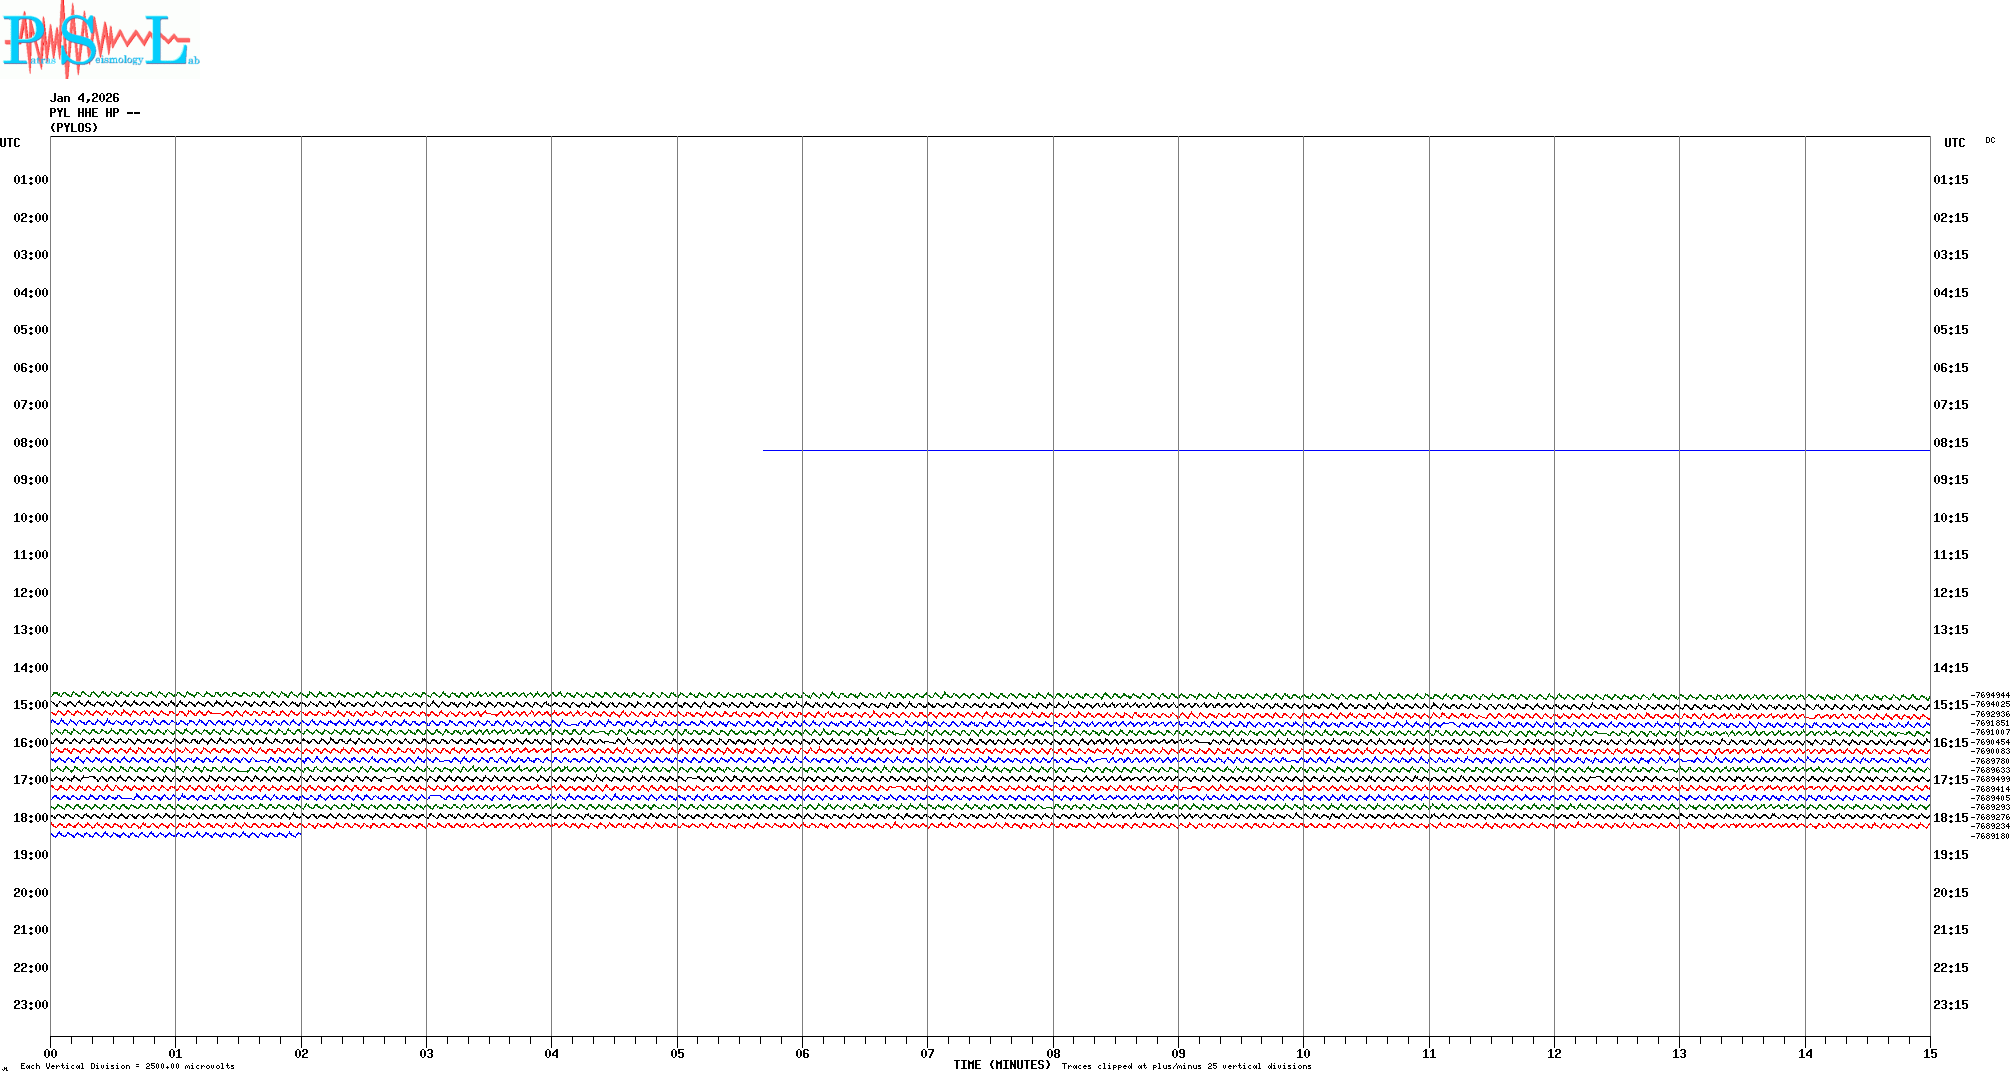2010x1080 pixels.
Task: Click the 08:00 UTC row label
Action: point(30,443)
